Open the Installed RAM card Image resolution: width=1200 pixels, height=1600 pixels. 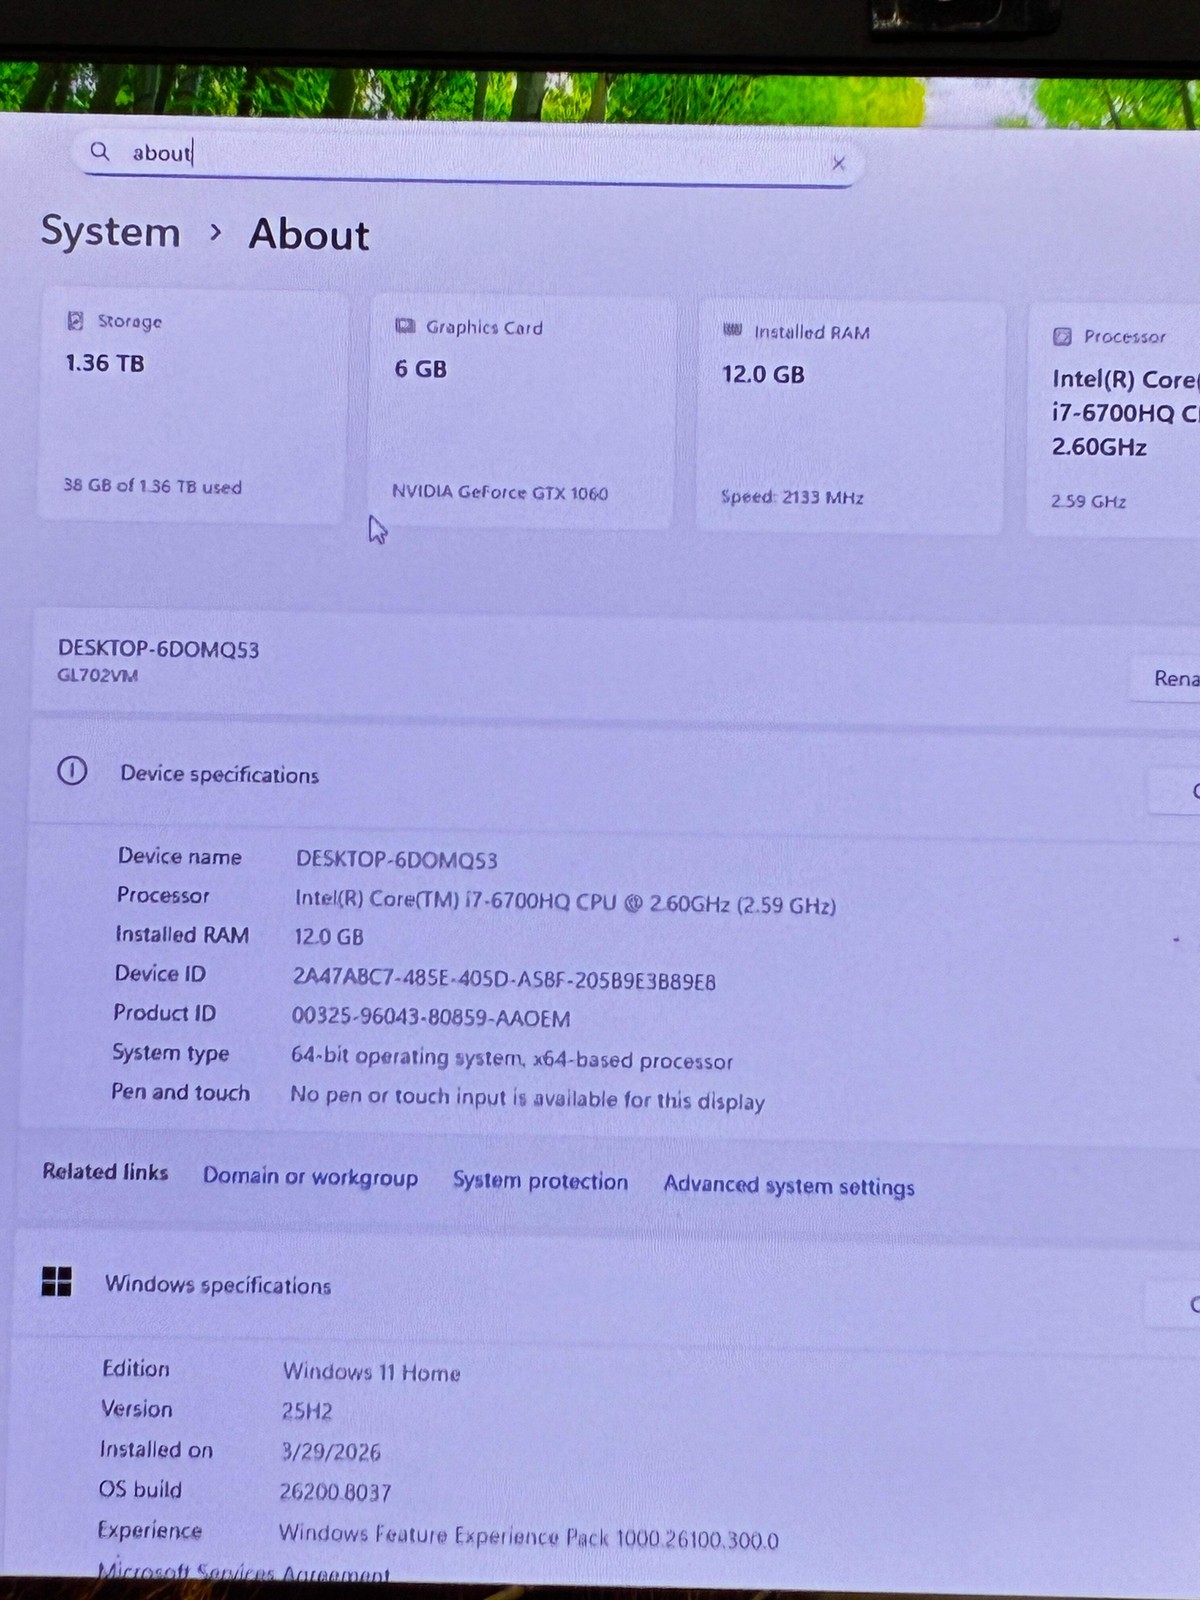tap(849, 416)
